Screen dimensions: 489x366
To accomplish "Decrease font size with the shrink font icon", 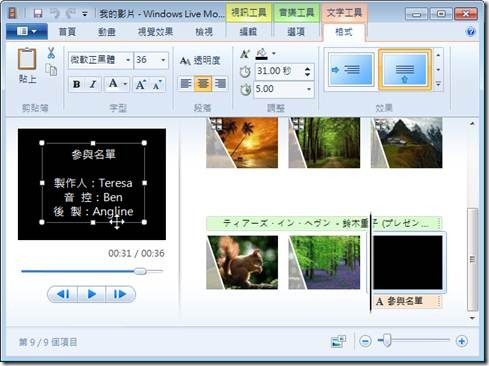I will pyautogui.click(x=157, y=85).
